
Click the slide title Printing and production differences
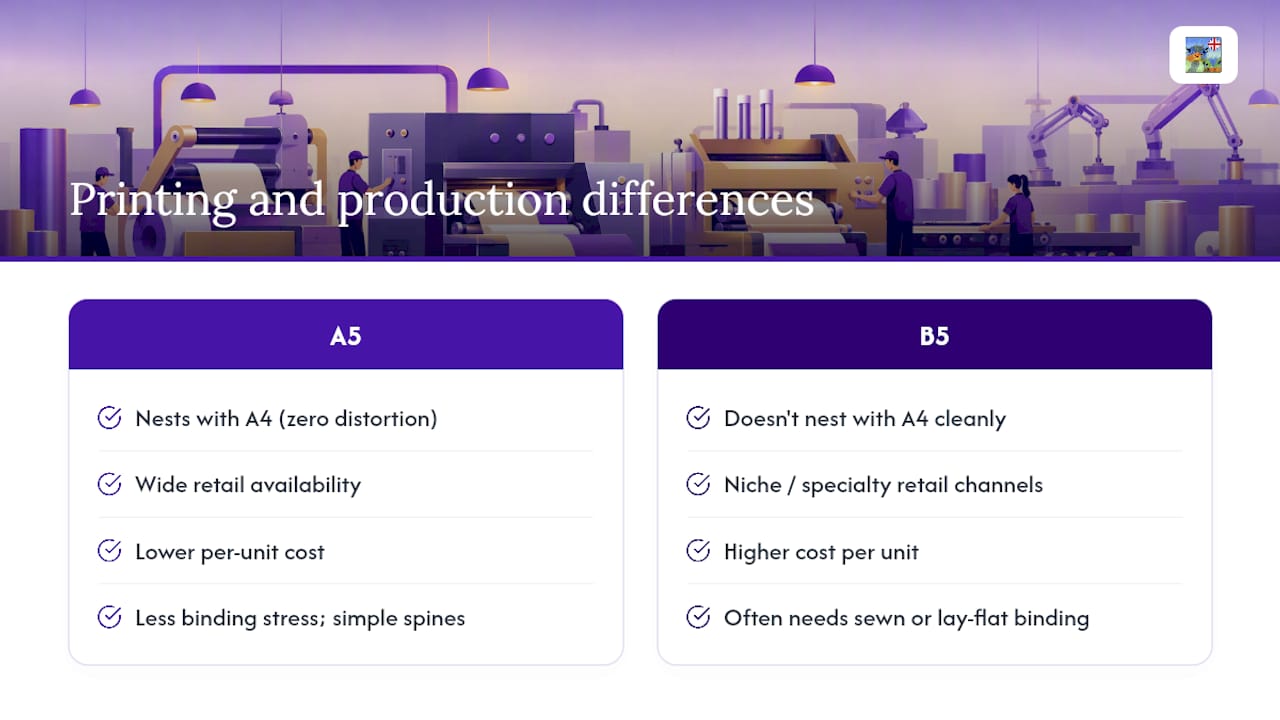441,199
